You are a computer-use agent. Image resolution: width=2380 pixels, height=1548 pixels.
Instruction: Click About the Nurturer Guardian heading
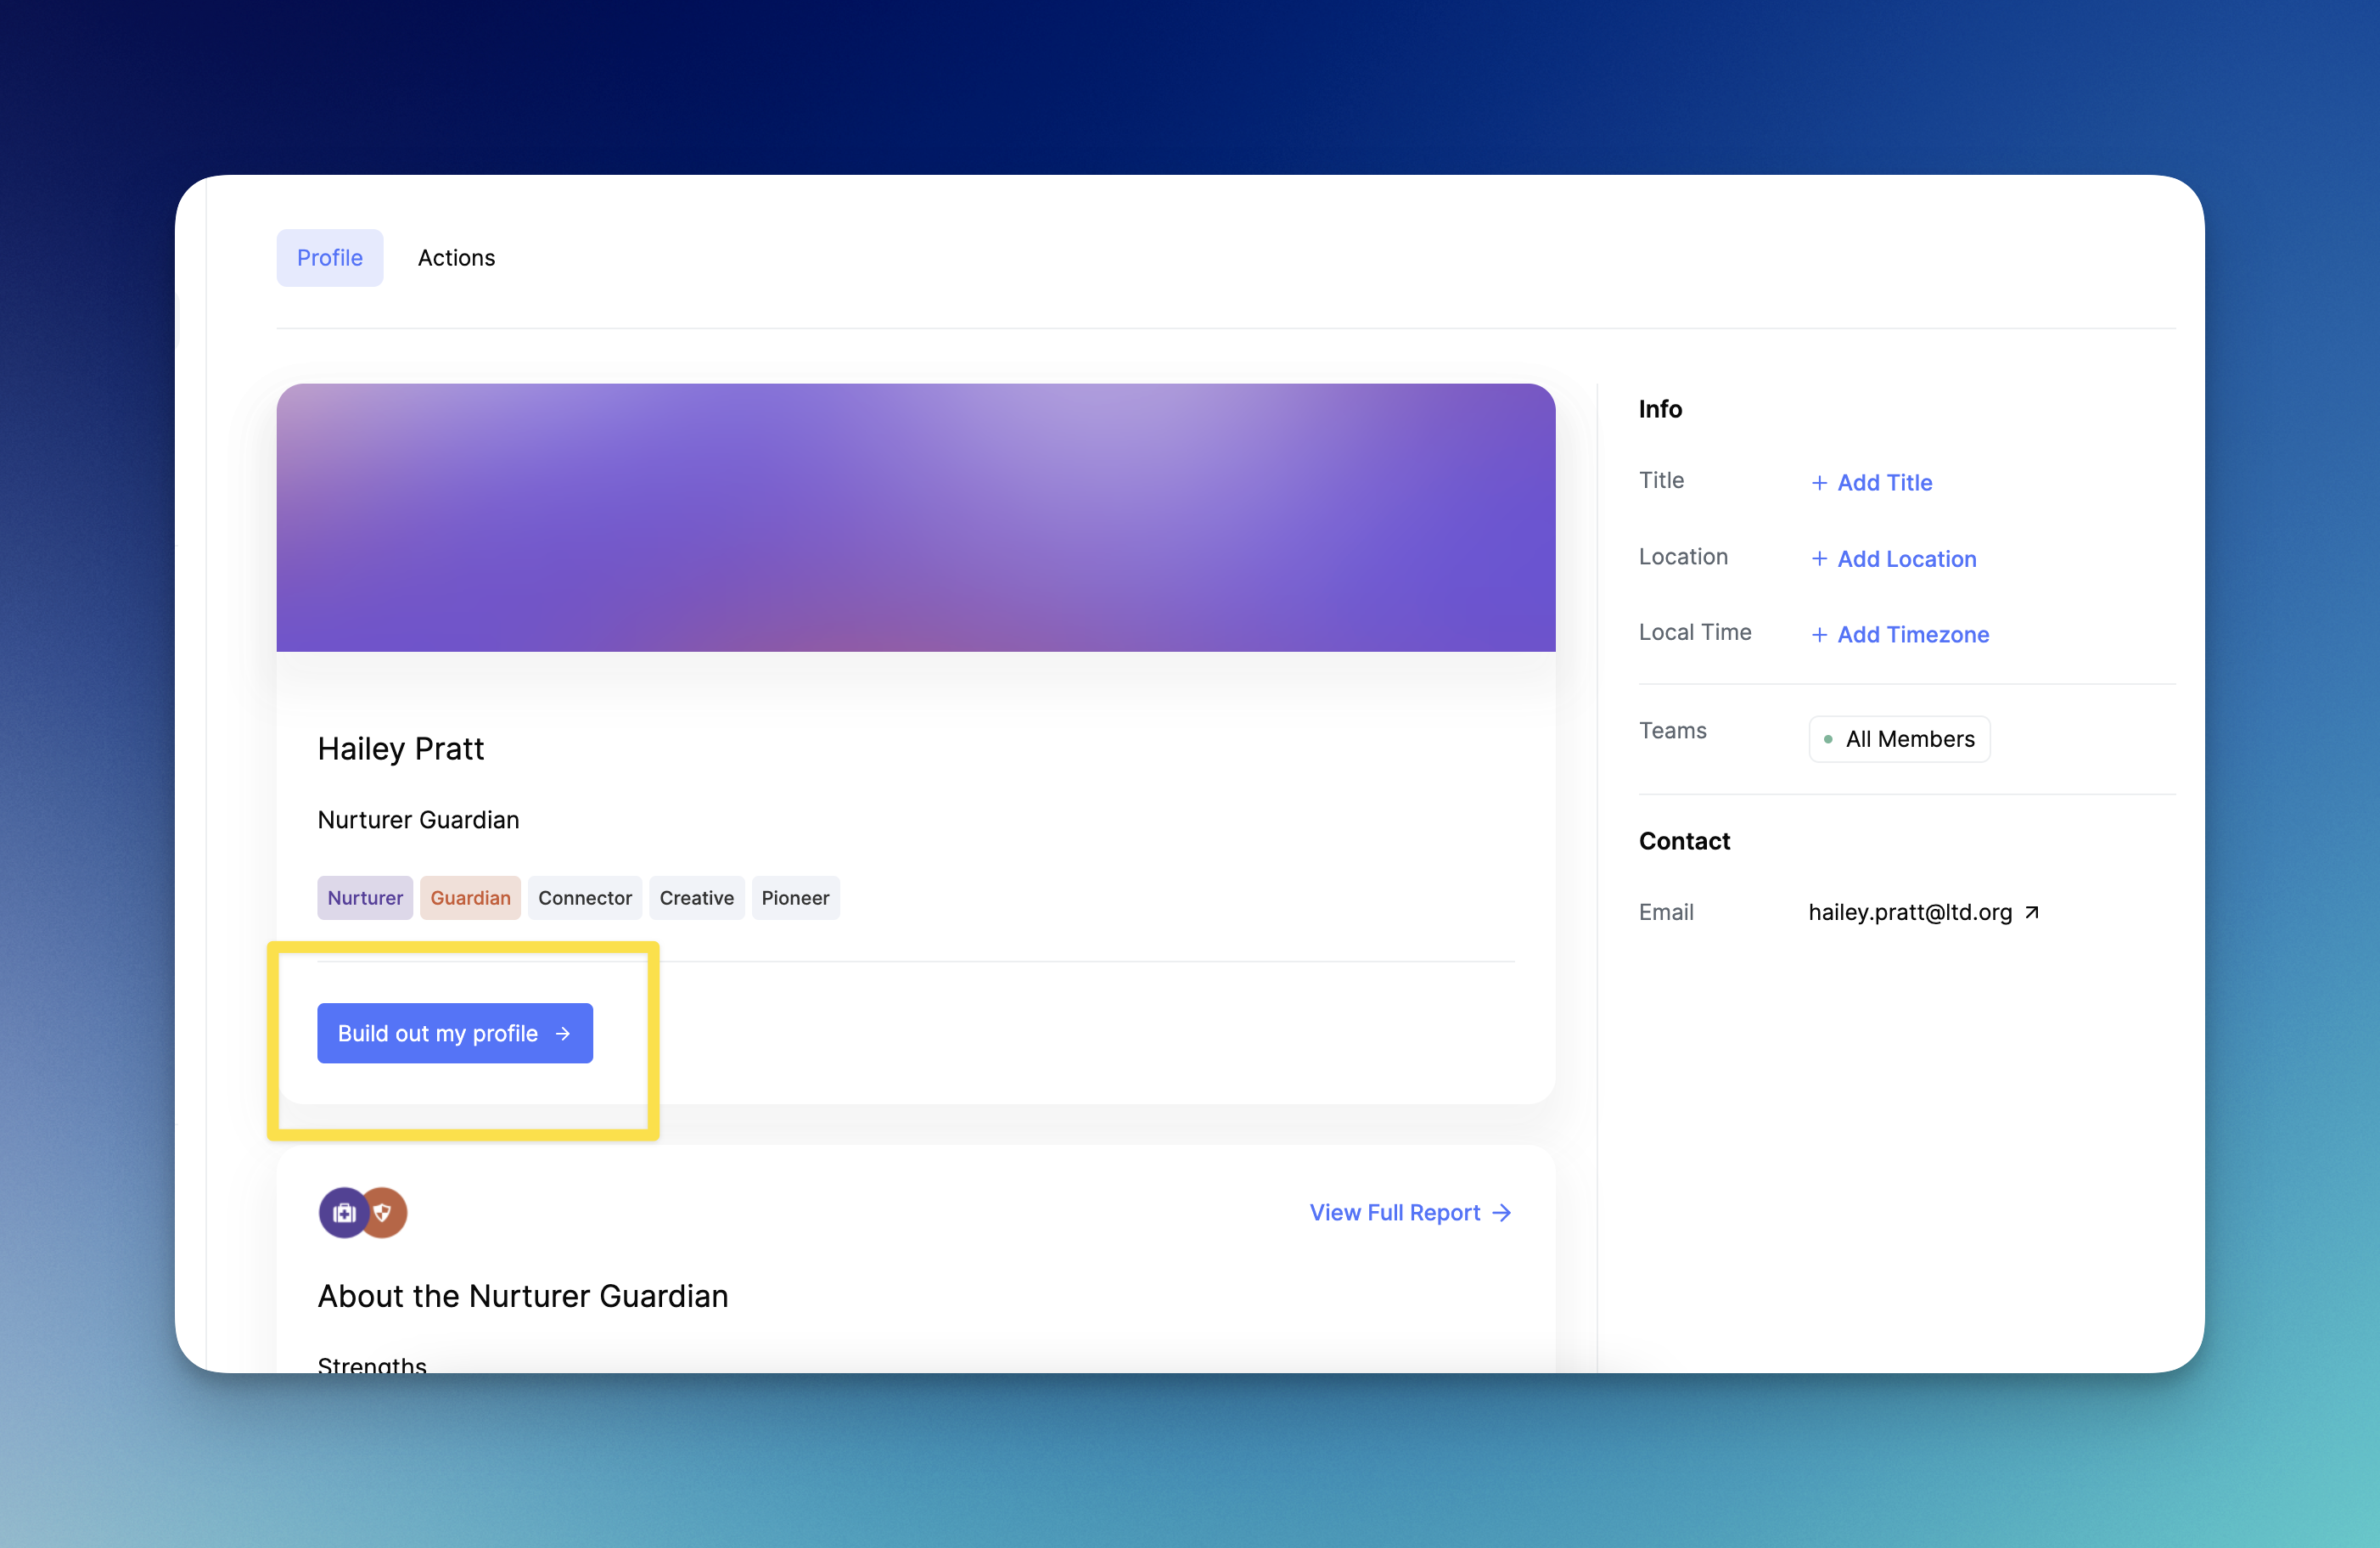pos(523,1296)
